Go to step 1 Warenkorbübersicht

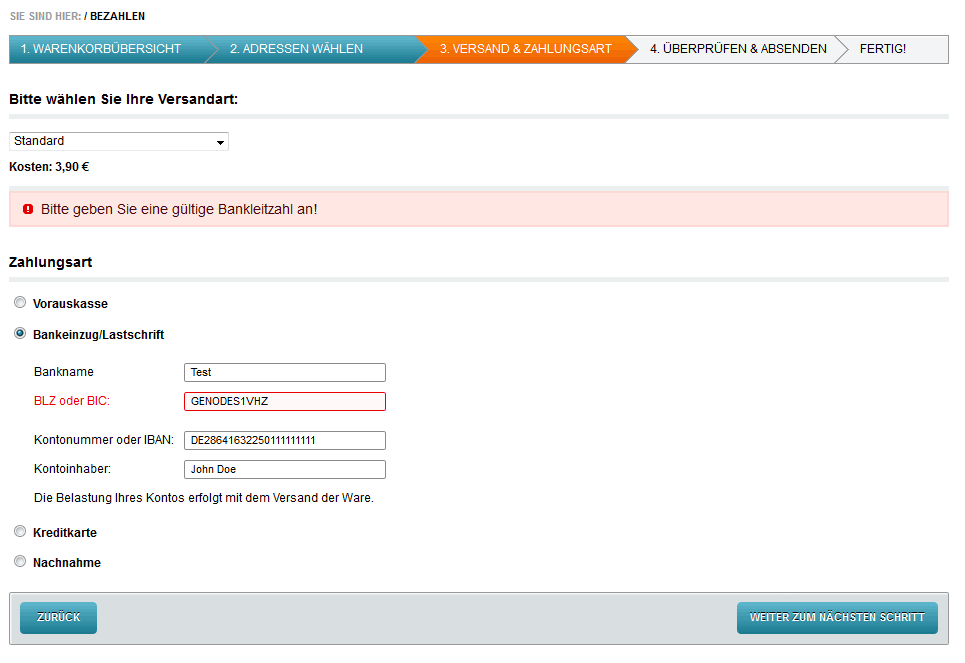[x=101, y=49]
